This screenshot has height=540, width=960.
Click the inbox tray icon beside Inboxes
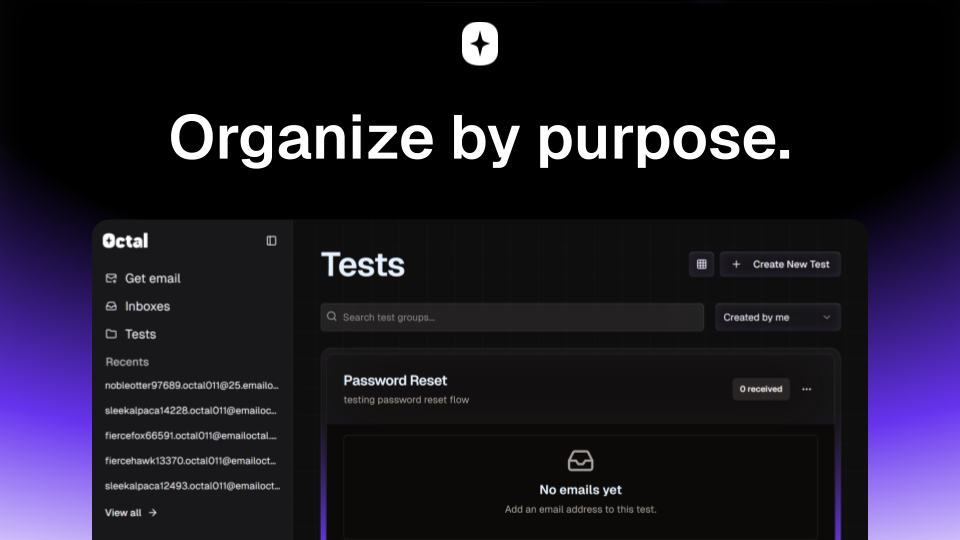coord(111,306)
